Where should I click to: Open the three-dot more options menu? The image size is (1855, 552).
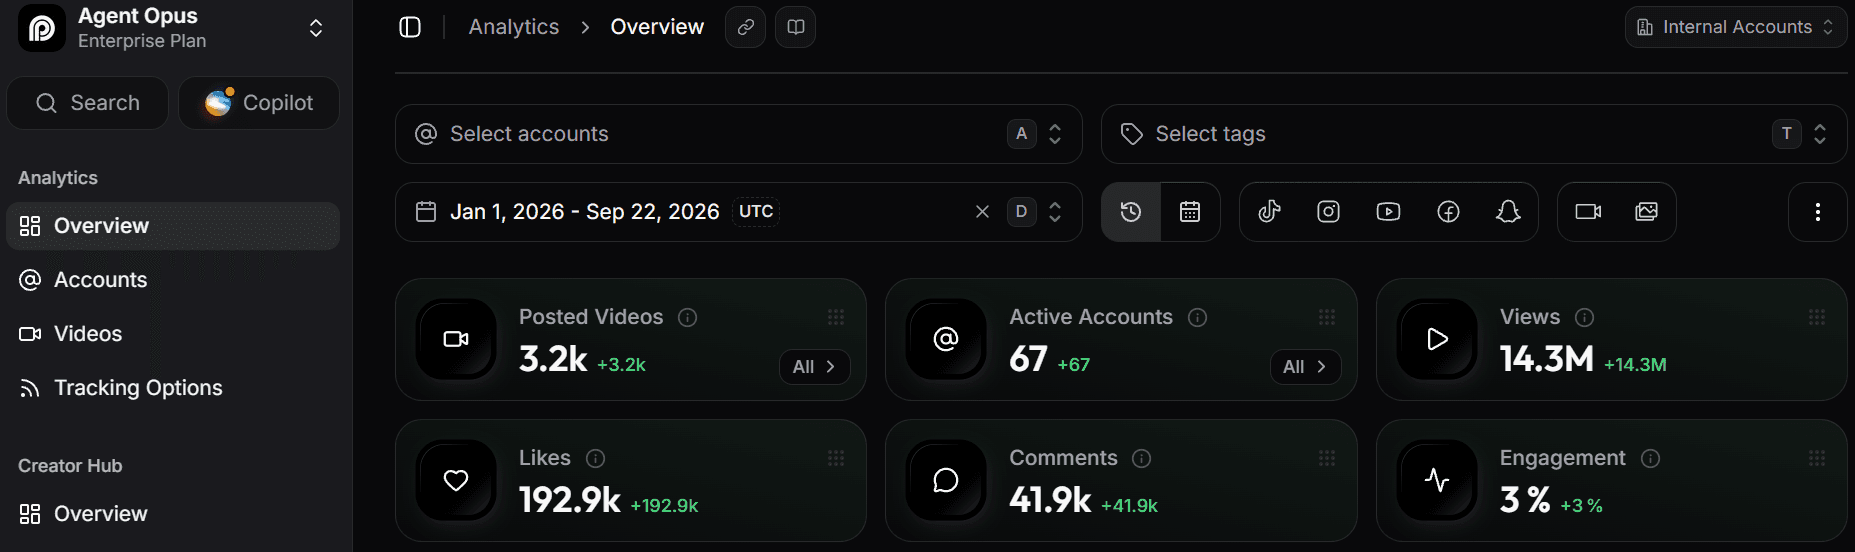click(x=1817, y=212)
